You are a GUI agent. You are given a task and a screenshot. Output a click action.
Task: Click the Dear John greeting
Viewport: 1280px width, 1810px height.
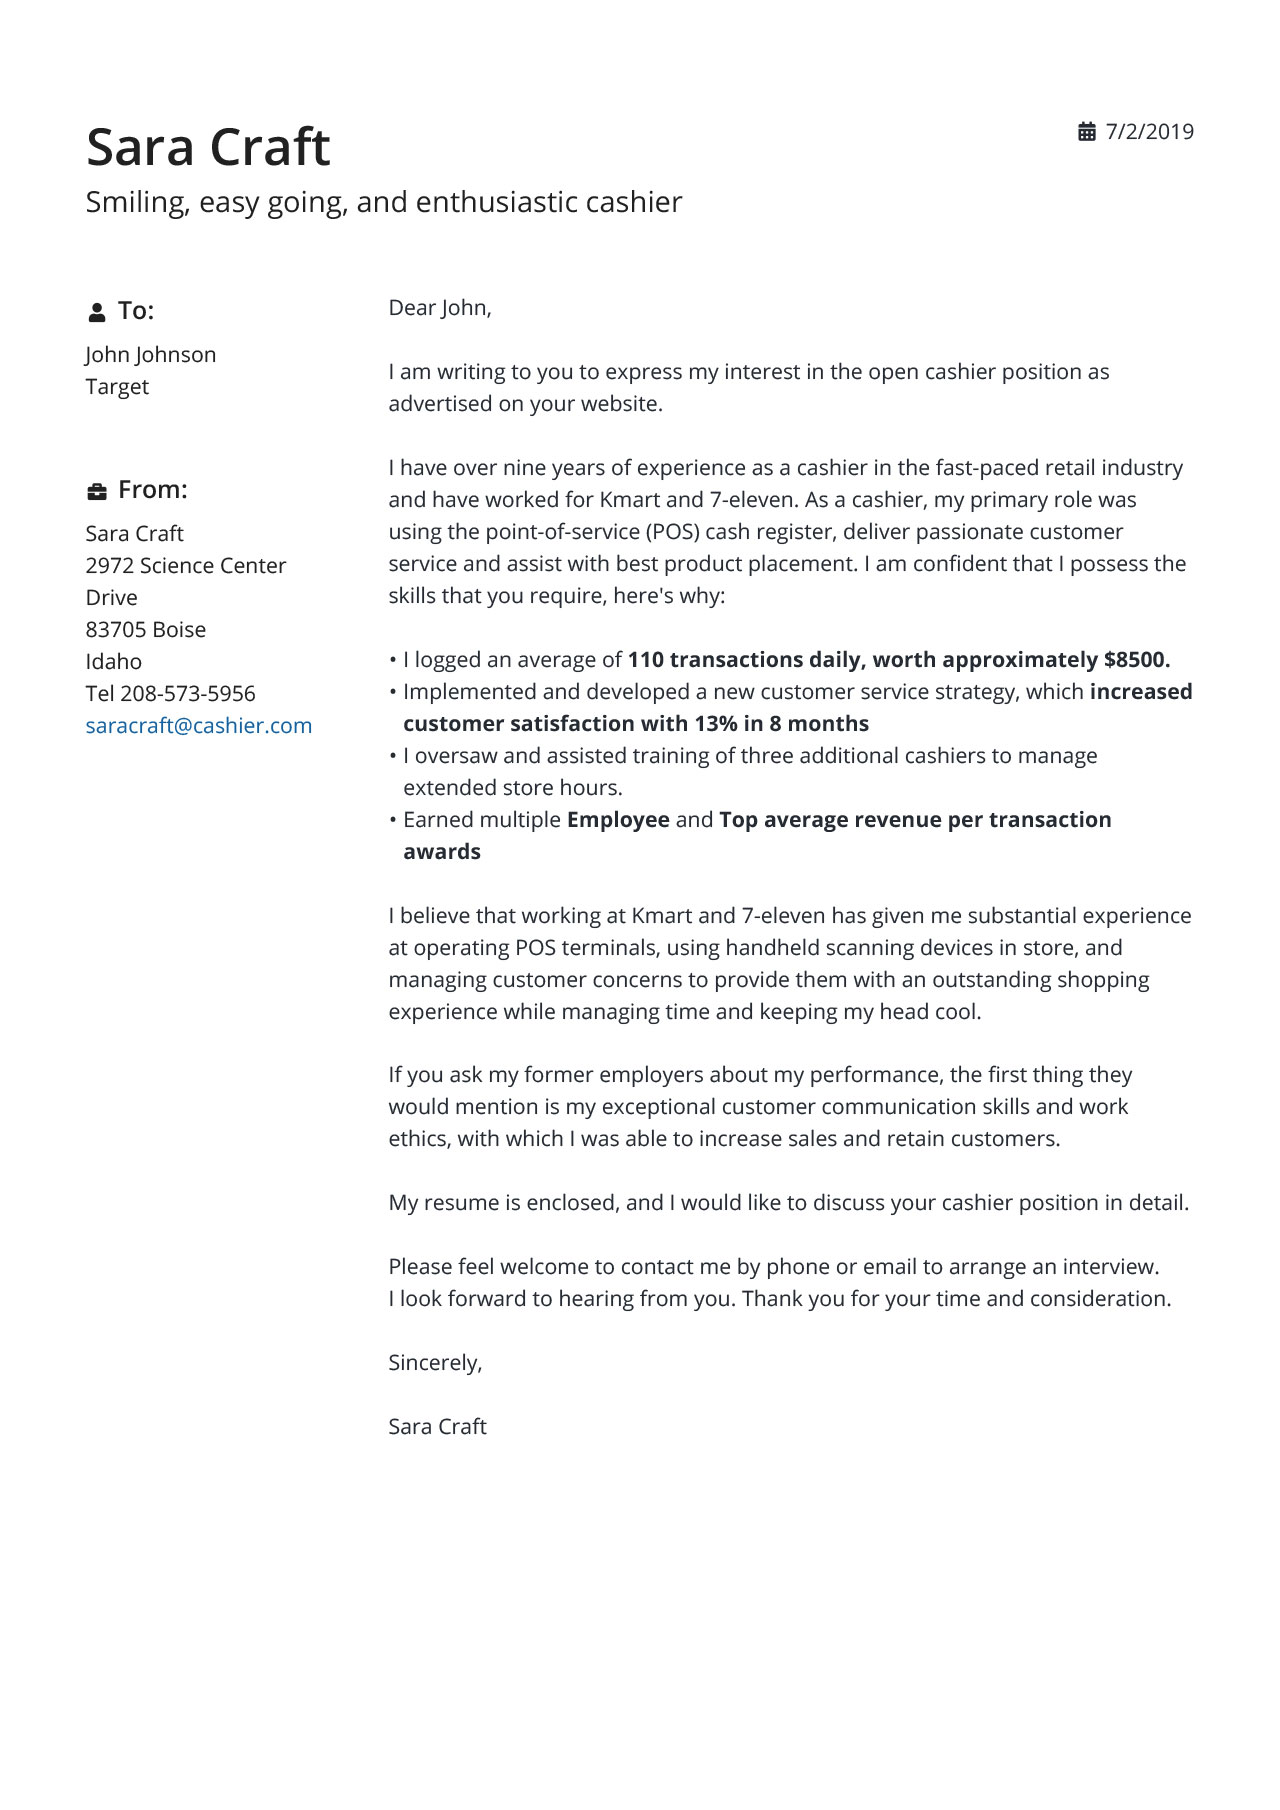point(440,308)
